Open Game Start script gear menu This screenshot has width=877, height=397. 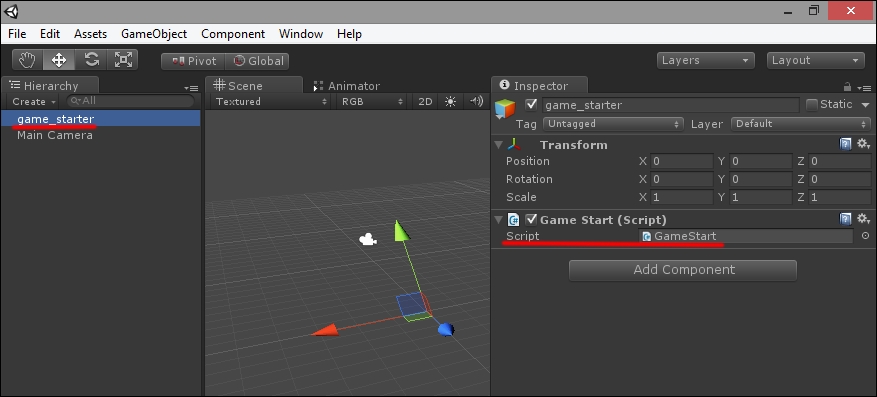click(863, 219)
